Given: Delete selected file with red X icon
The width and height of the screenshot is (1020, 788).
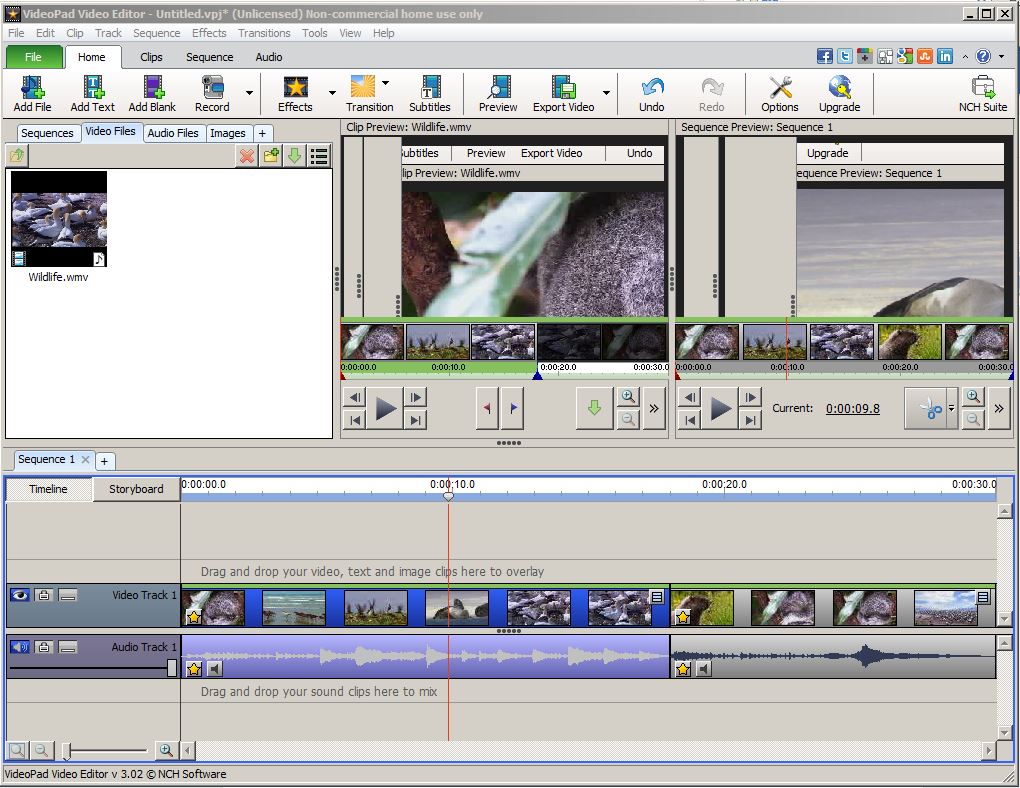Looking at the screenshot, I should click(x=247, y=156).
